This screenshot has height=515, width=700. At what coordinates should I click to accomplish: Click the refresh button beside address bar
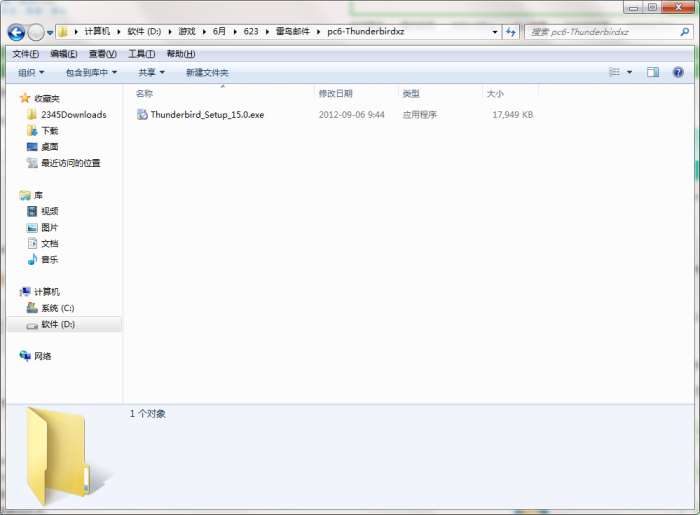click(511, 32)
